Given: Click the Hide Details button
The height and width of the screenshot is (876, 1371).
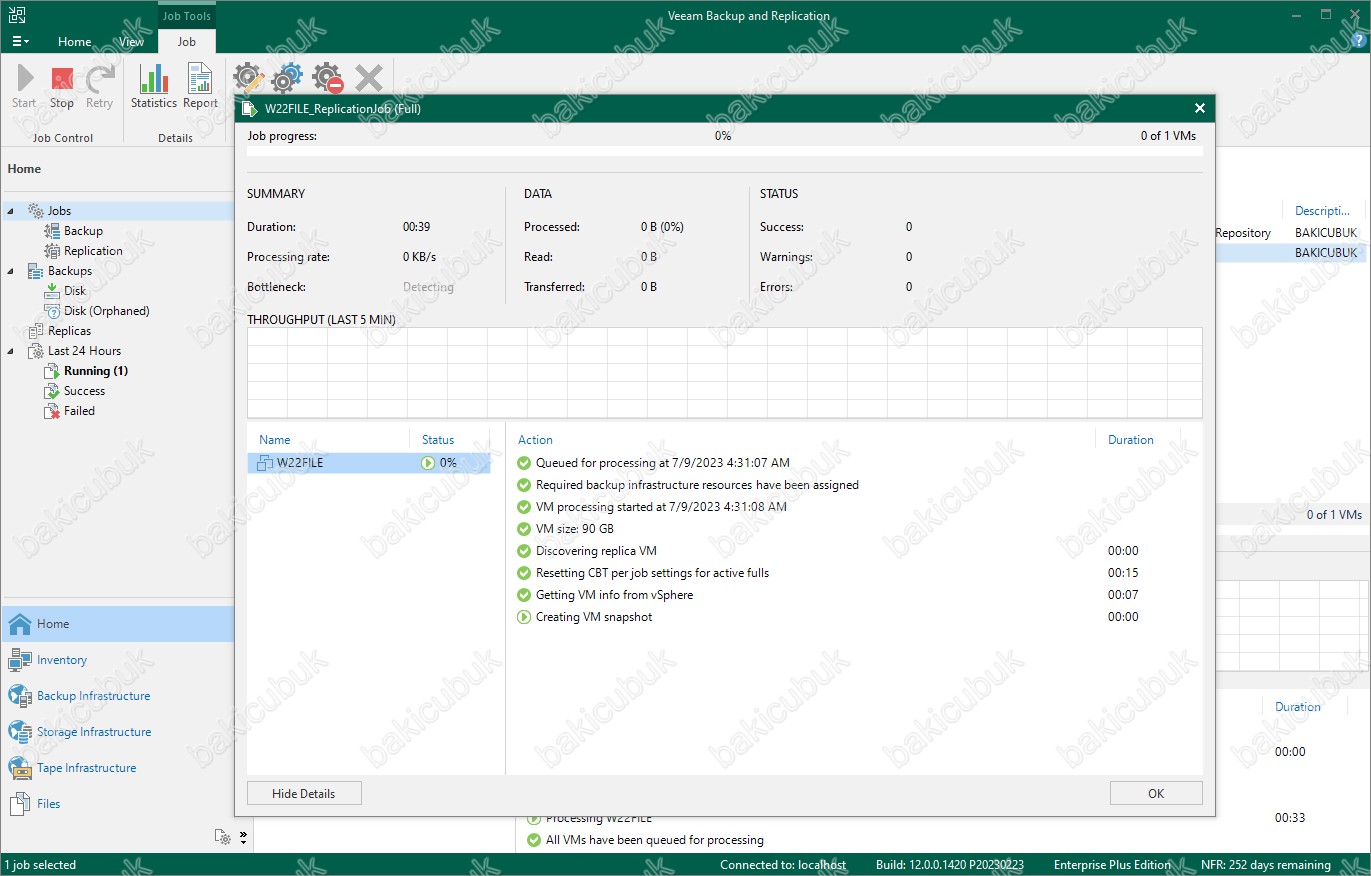Looking at the screenshot, I should (304, 793).
